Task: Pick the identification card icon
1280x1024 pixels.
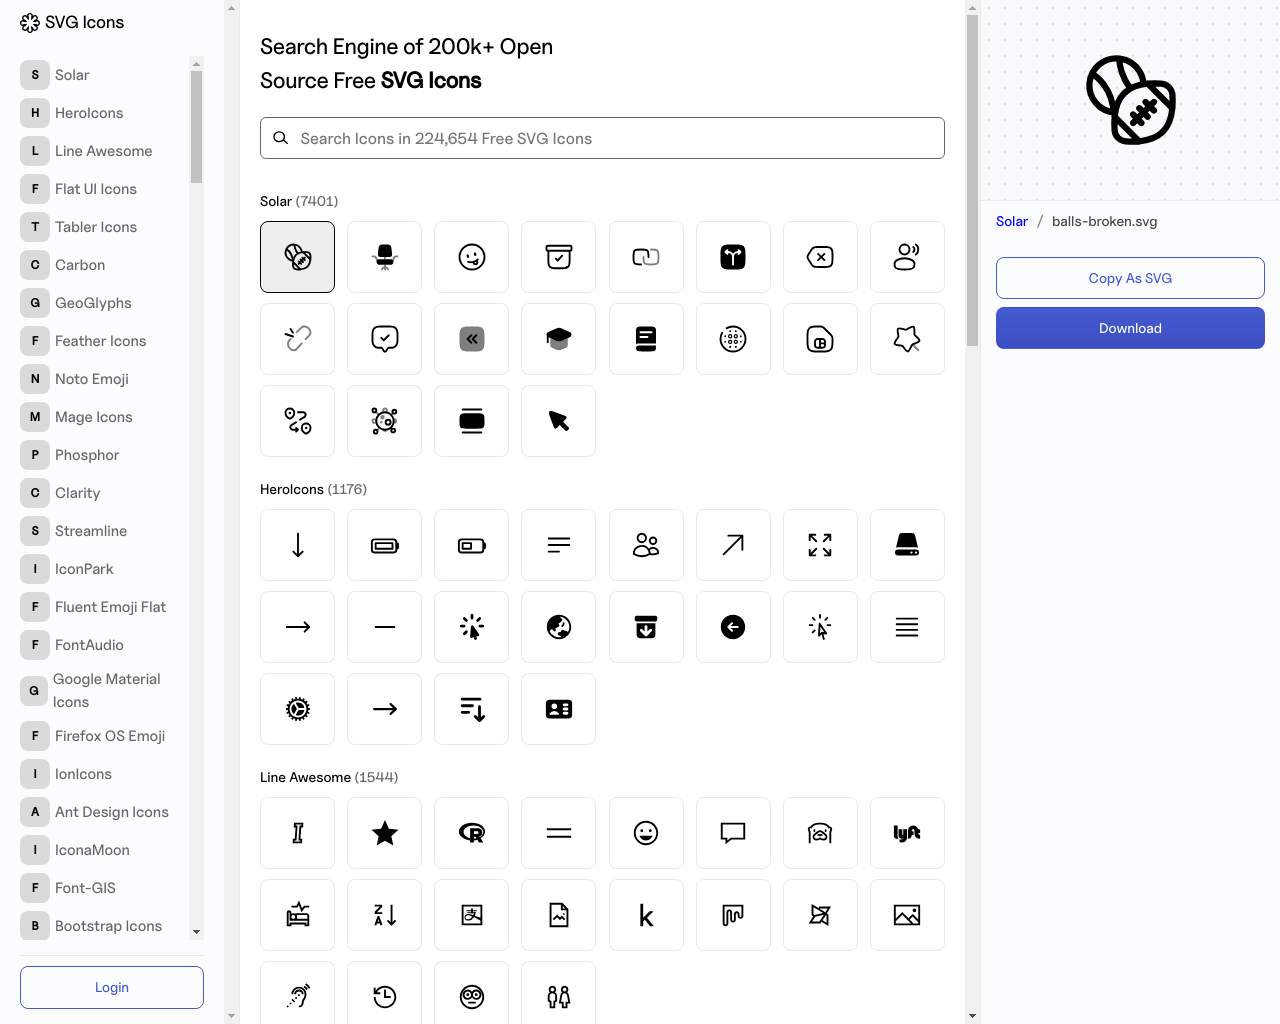Action: pyautogui.click(x=558, y=709)
